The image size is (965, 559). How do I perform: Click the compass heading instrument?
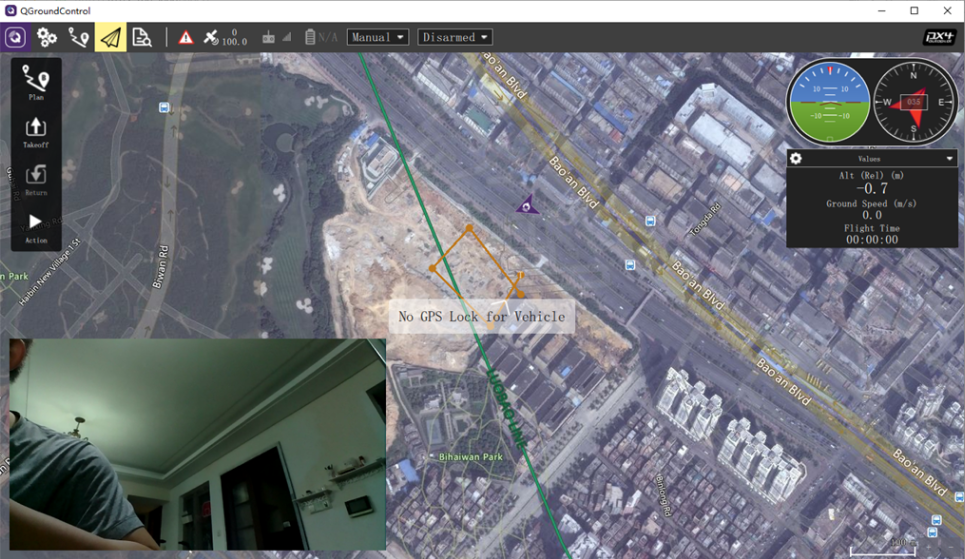coord(914,102)
